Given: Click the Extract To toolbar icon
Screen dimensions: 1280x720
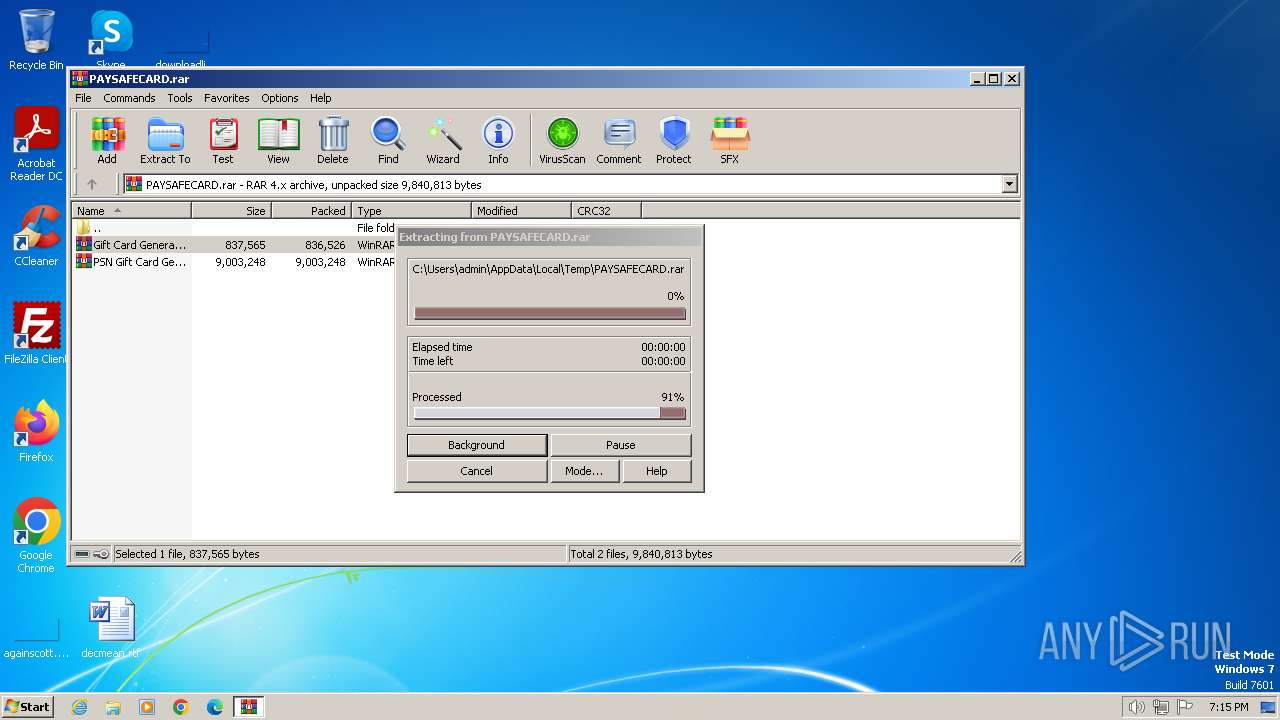Looking at the screenshot, I should point(165,140).
